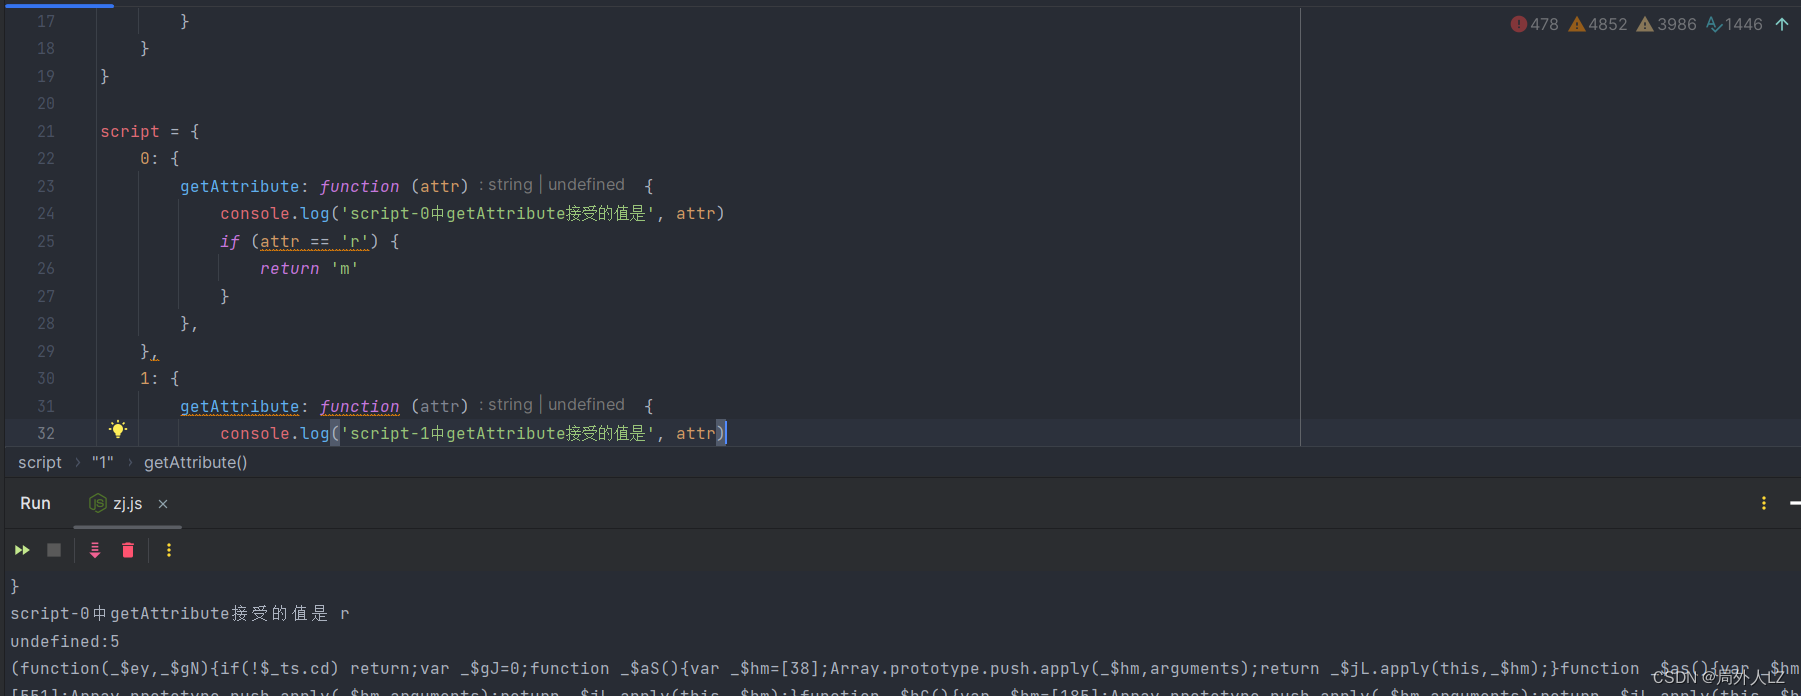The width and height of the screenshot is (1801, 696).
Task: Click line number 21 in gutter
Action: click(46, 131)
